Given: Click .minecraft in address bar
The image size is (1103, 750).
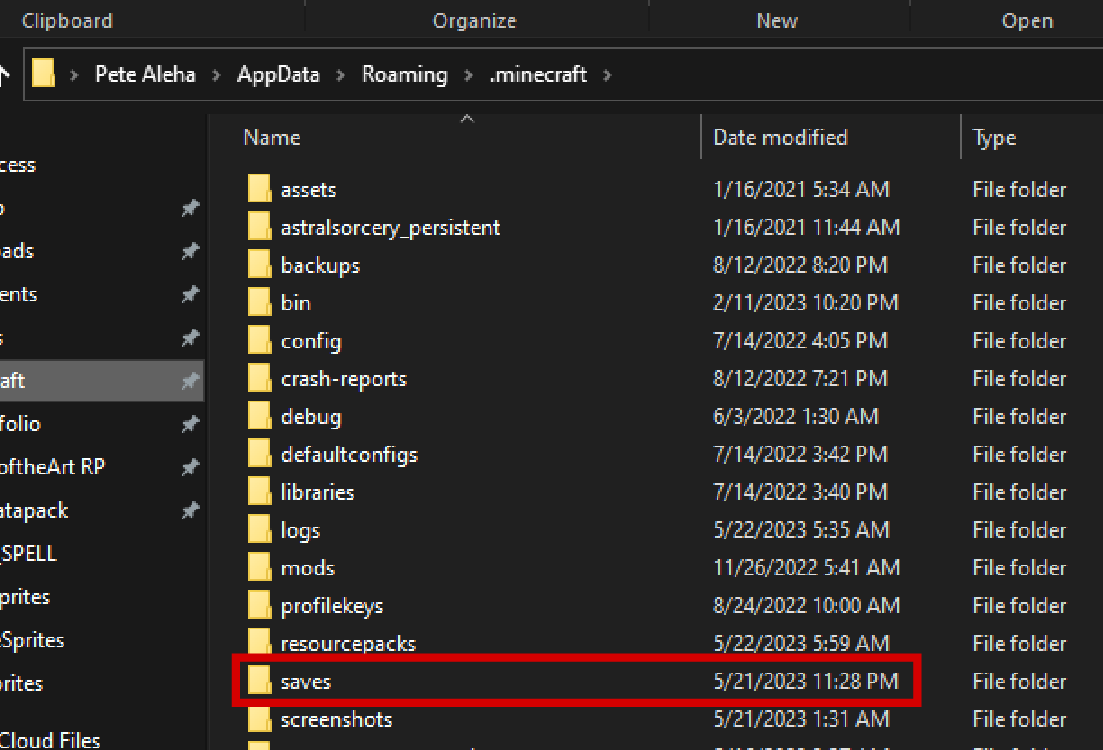Looking at the screenshot, I should click(x=538, y=74).
